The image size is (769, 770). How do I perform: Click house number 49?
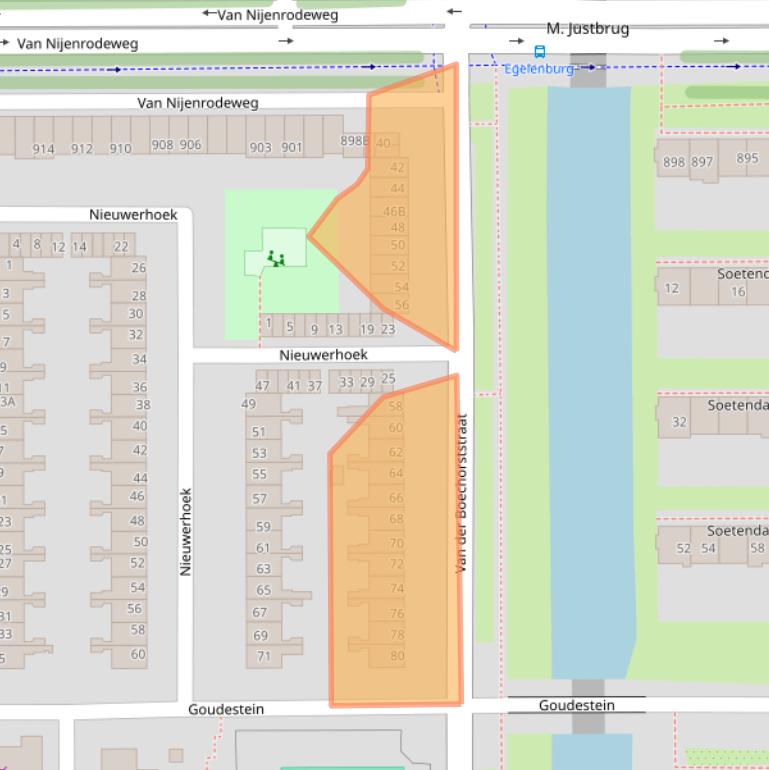pyautogui.click(x=248, y=404)
